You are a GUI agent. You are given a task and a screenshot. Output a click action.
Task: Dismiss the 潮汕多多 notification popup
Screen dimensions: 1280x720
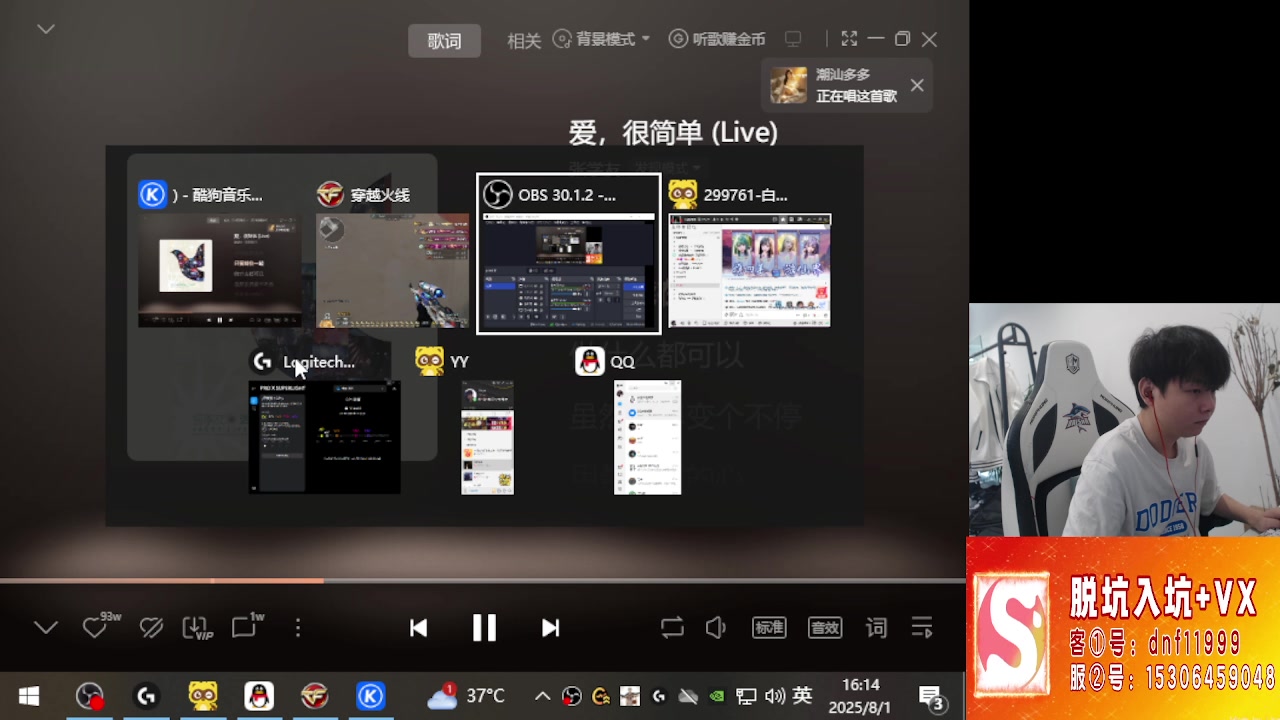point(917,85)
